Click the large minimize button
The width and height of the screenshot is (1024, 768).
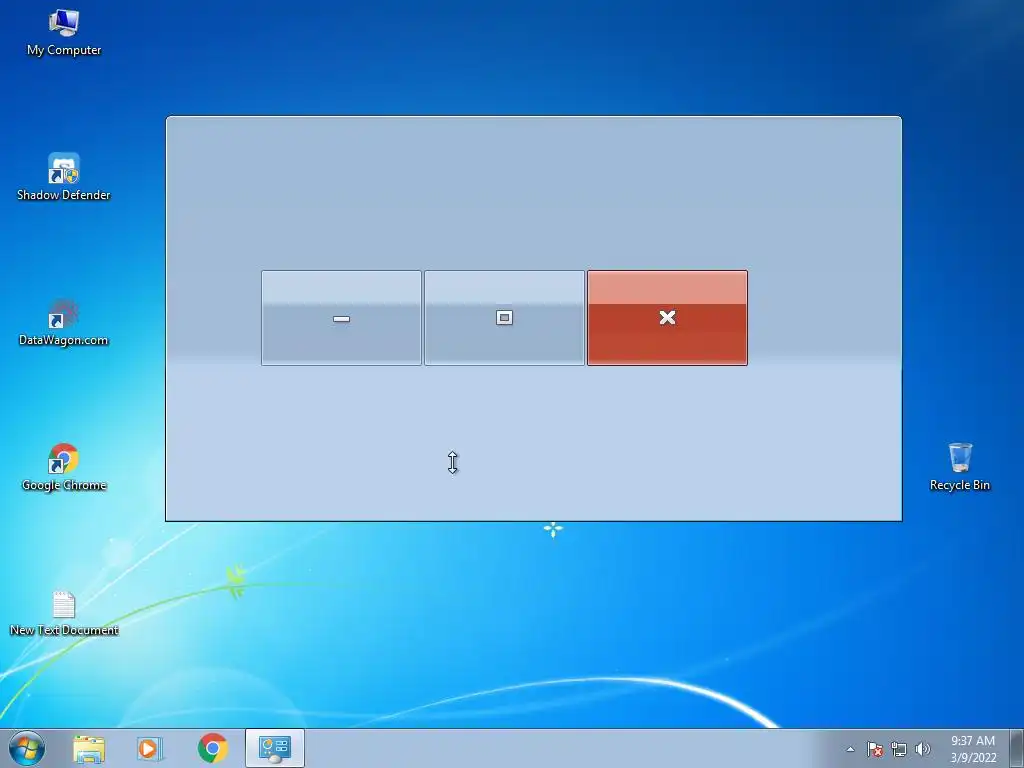pyautogui.click(x=341, y=318)
